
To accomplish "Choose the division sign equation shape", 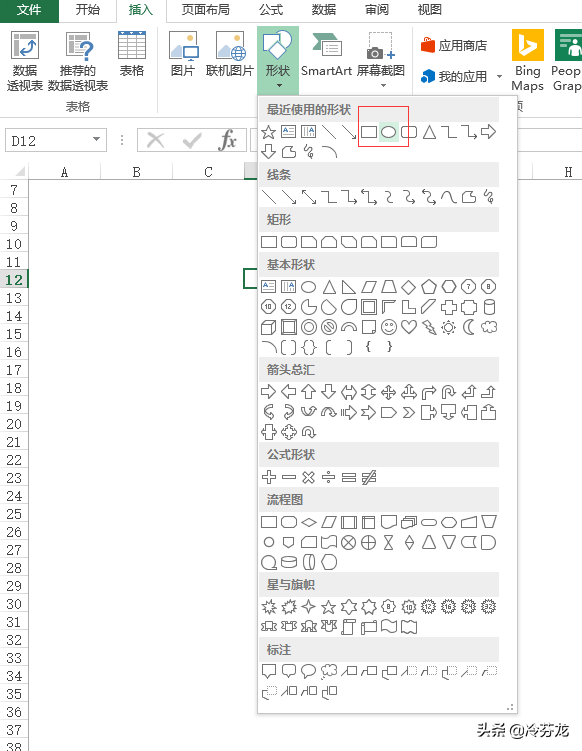I will tap(329, 477).
